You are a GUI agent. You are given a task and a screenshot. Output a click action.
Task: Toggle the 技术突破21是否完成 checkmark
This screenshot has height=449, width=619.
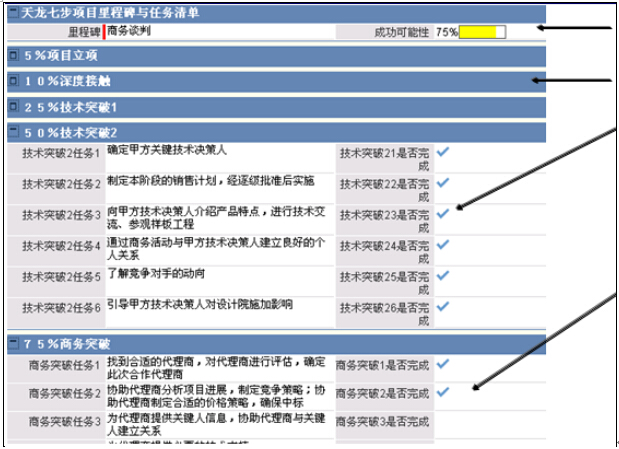click(x=443, y=152)
